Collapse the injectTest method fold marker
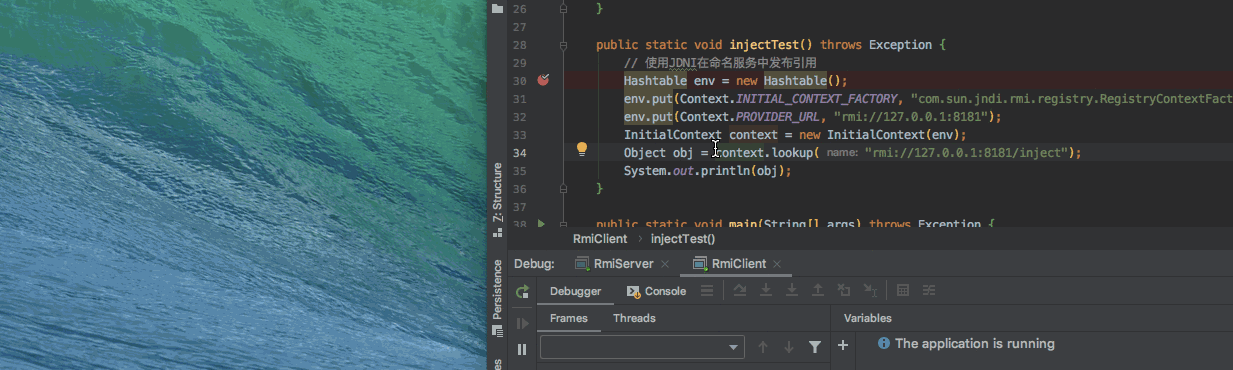 pyautogui.click(x=564, y=45)
